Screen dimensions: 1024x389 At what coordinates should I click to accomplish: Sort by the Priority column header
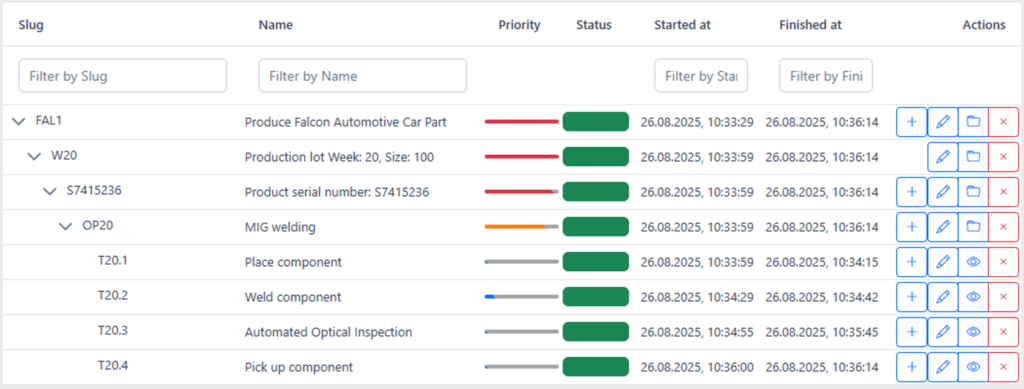click(x=519, y=25)
